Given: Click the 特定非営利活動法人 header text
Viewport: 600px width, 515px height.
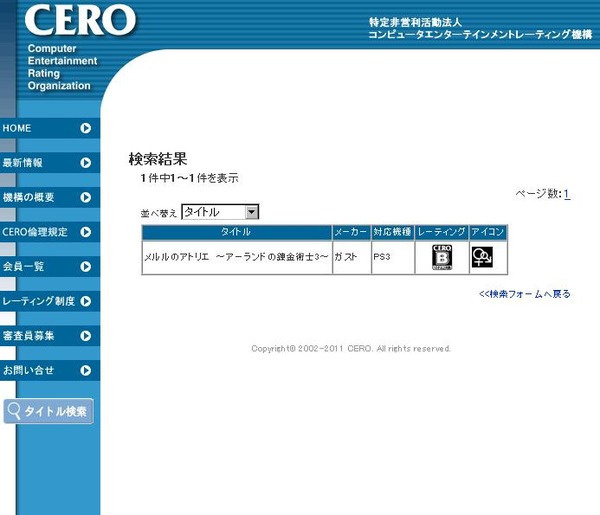Looking at the screenshot, I should point(415,22).
